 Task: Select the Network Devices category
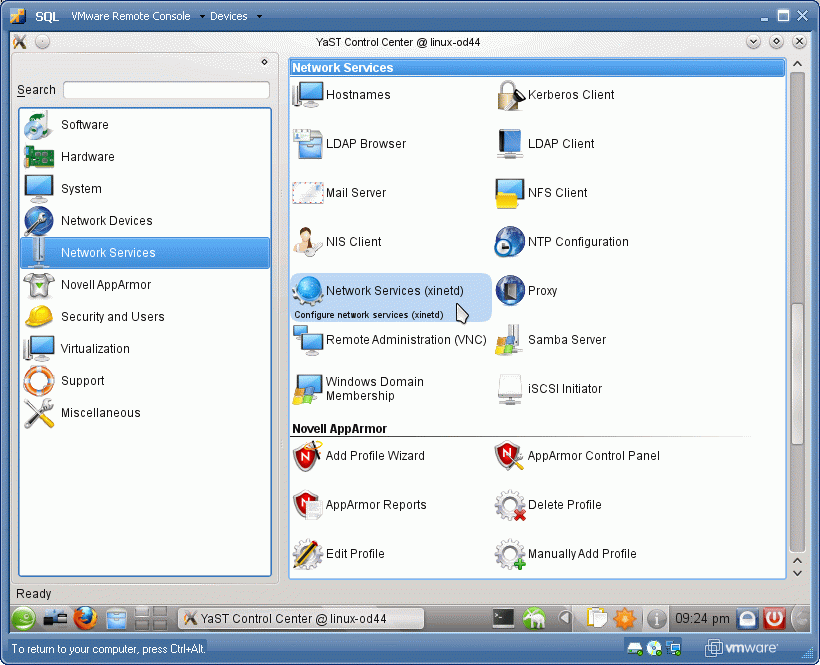click(x=145, y=221)
